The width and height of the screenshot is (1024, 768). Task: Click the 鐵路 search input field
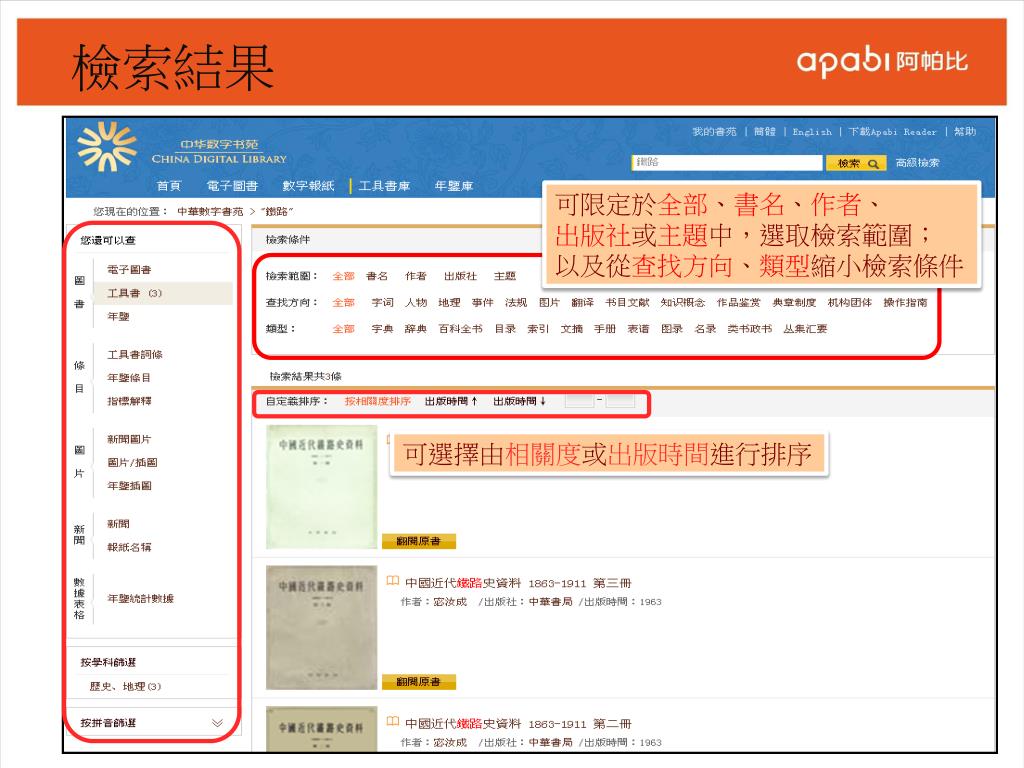(x=727, y=163)
